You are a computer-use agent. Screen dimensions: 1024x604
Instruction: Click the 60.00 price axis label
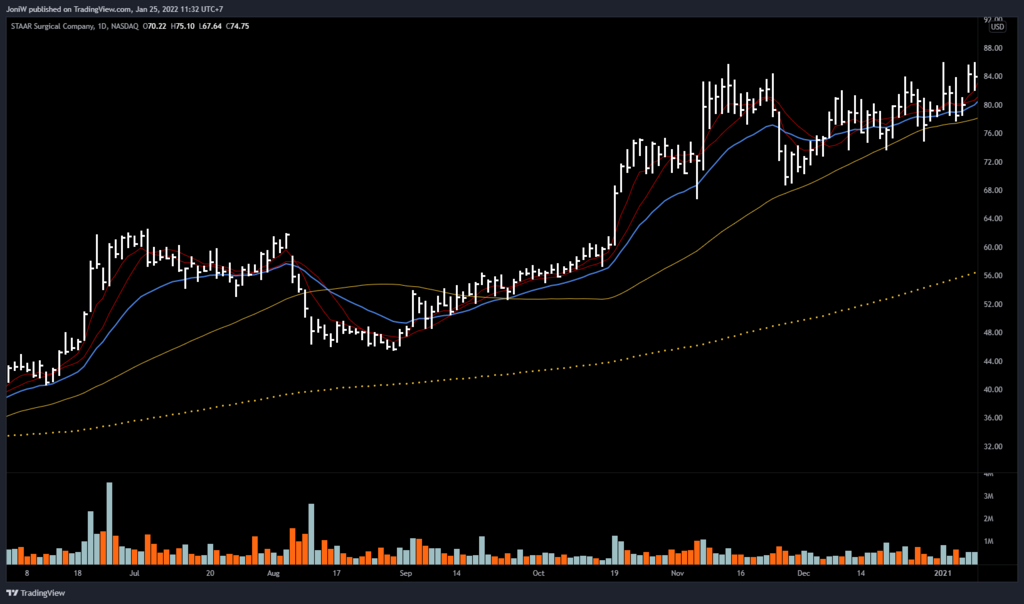[x=993, y=247]
